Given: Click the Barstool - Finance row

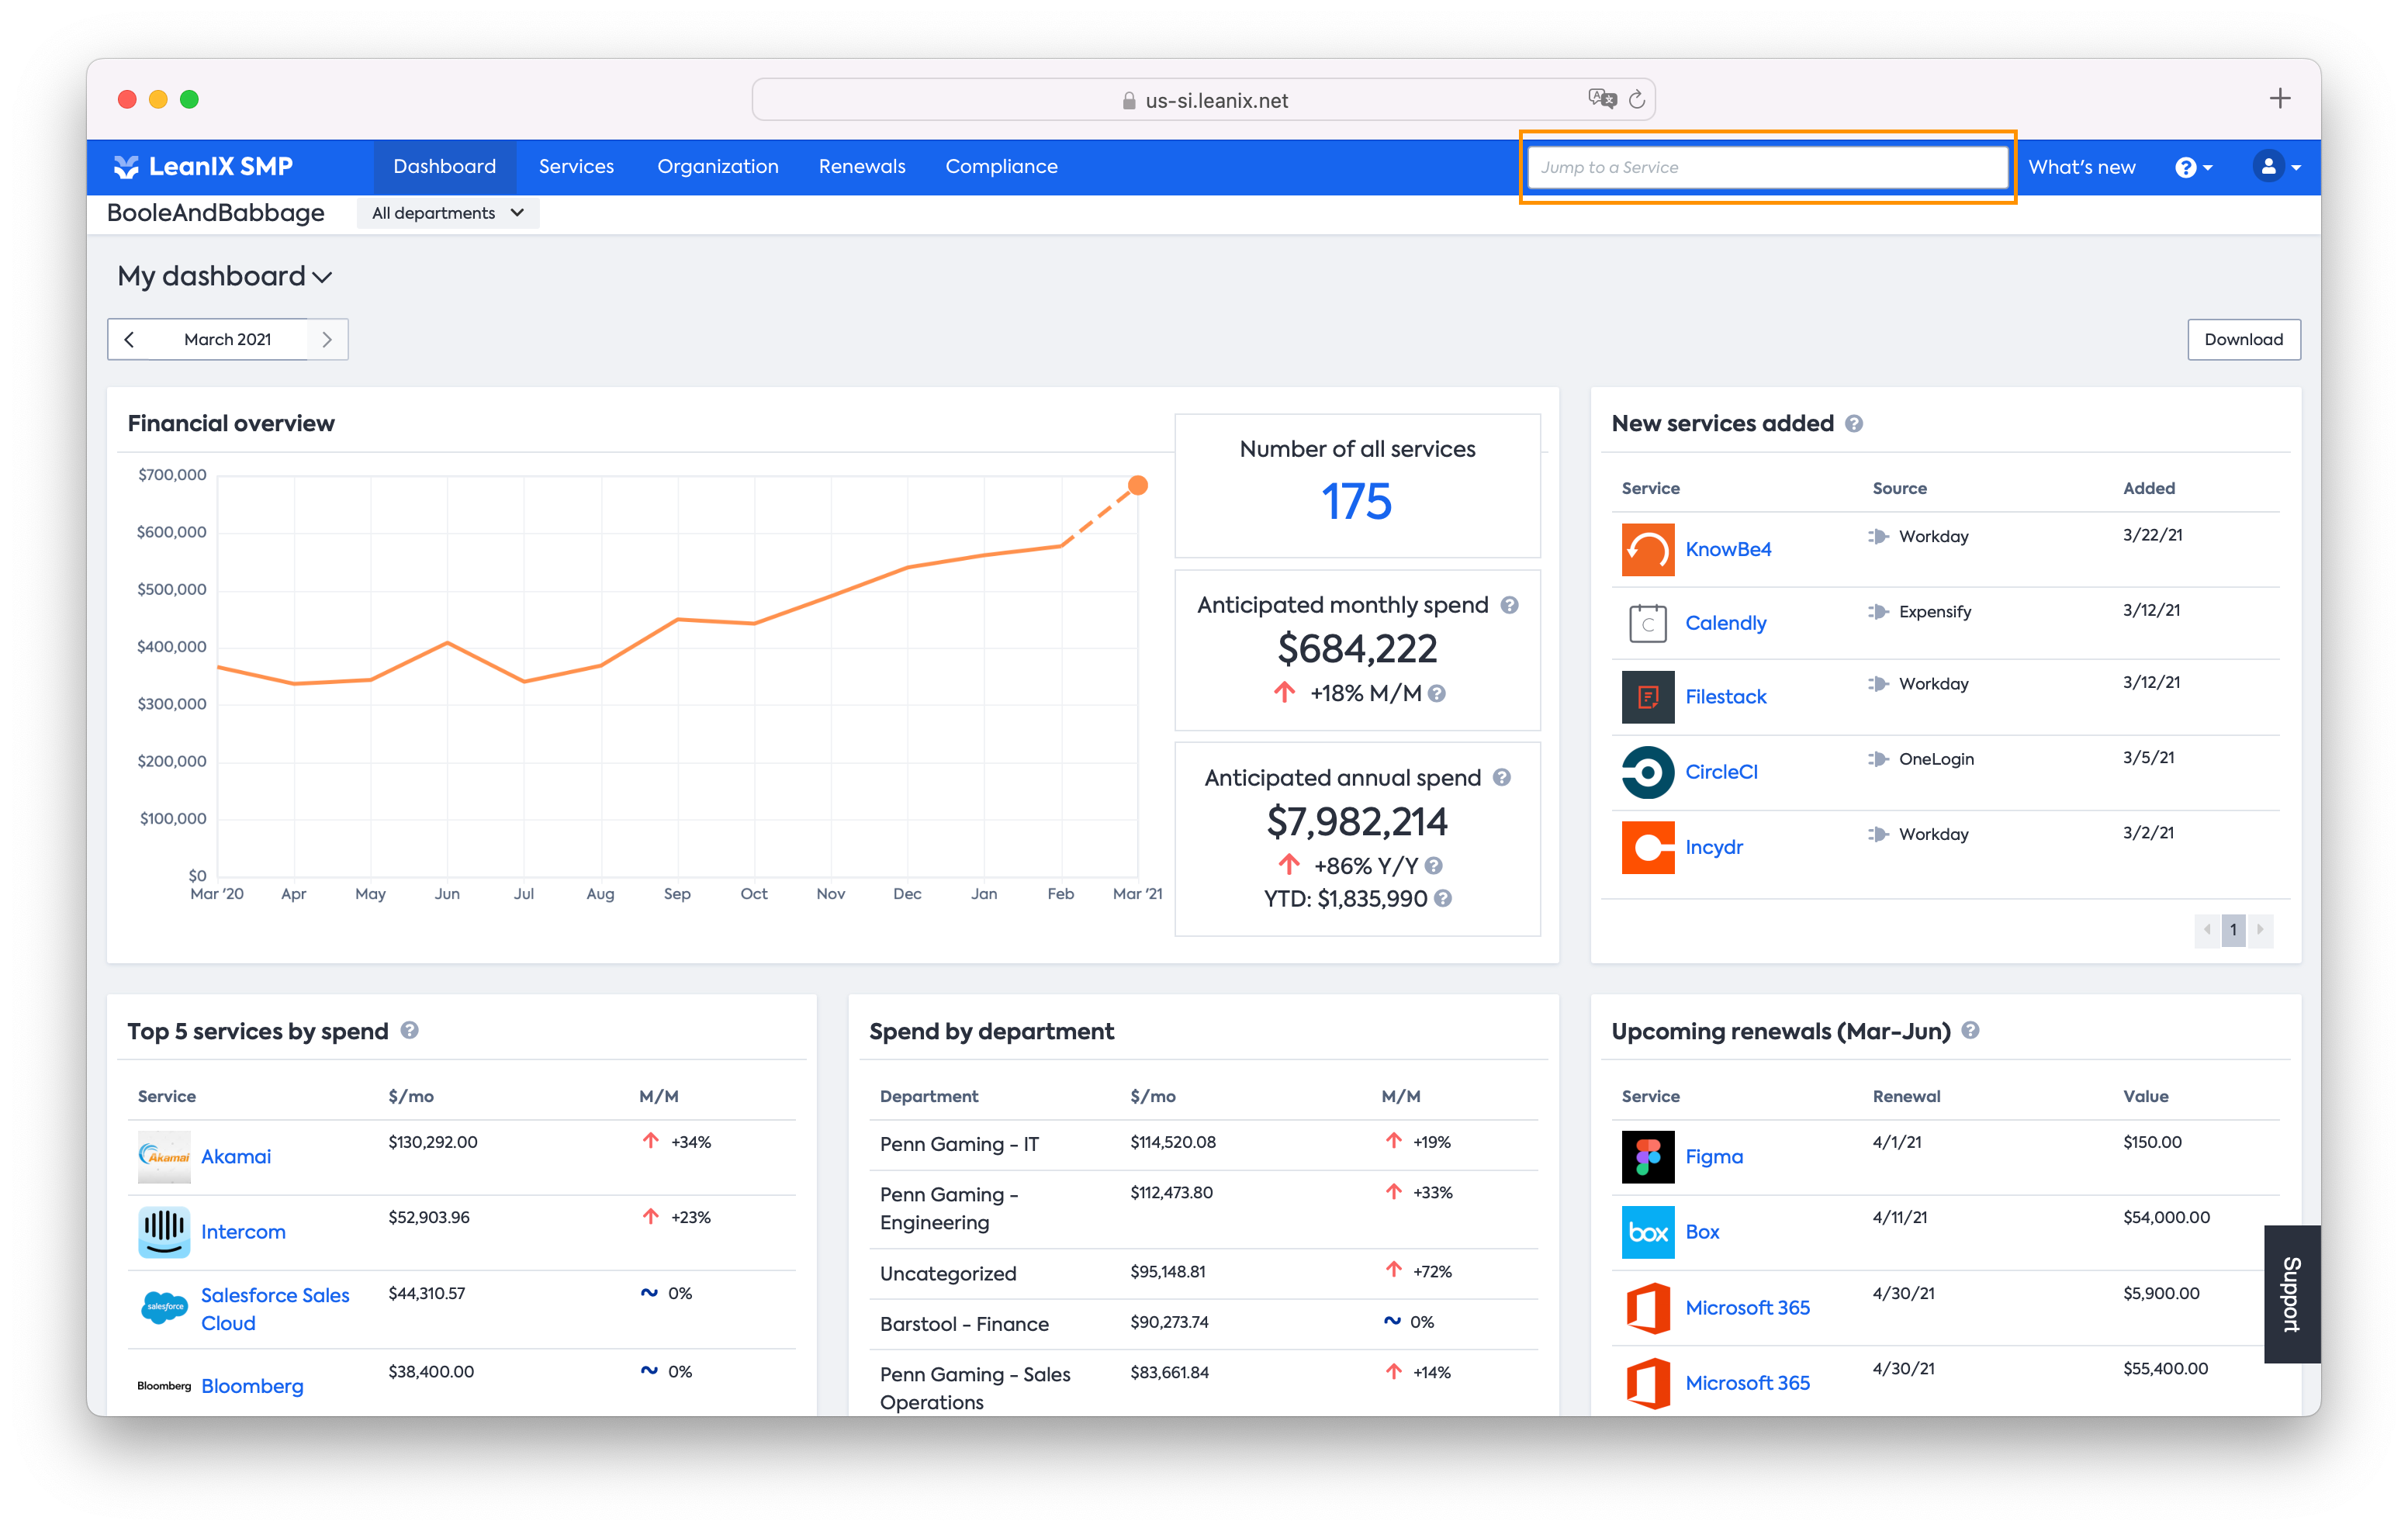Looking at the screenshot, I should point(1203,1324).
